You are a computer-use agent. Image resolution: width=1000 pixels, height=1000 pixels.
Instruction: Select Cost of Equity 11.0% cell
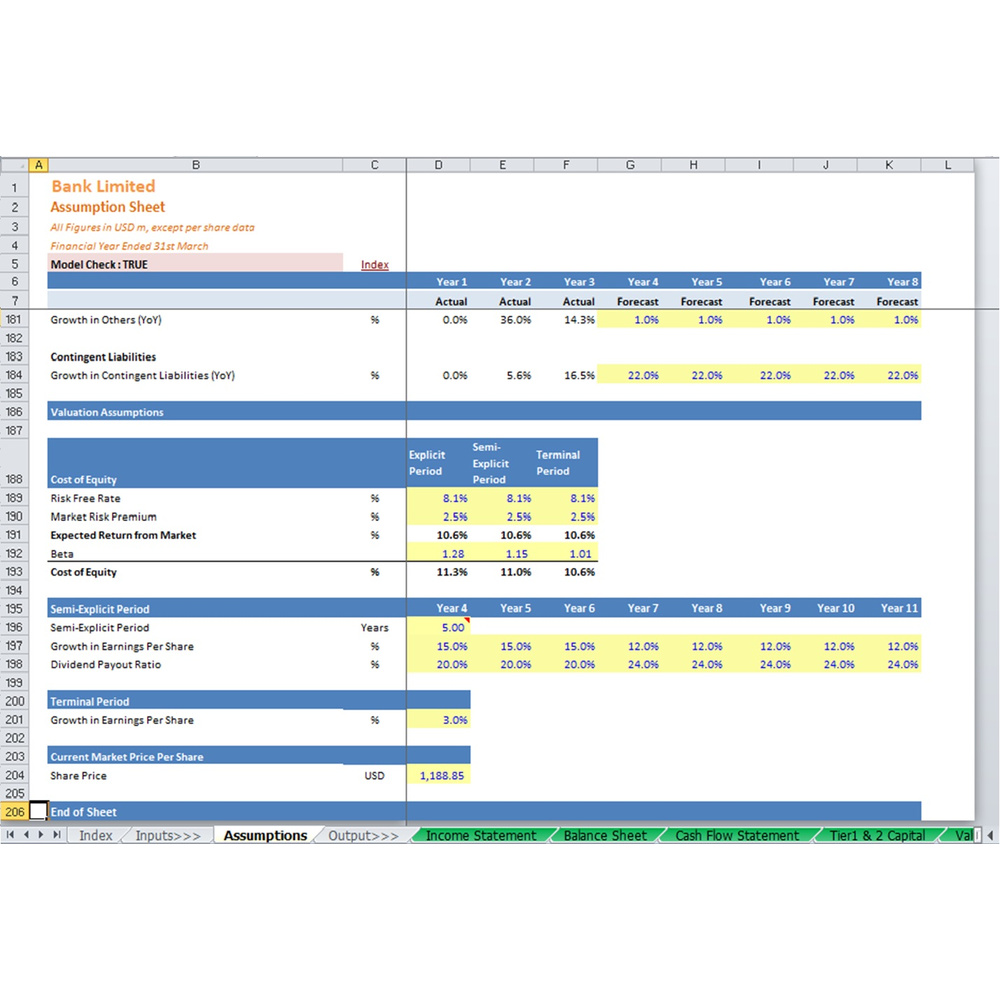[x=502, y=572]
